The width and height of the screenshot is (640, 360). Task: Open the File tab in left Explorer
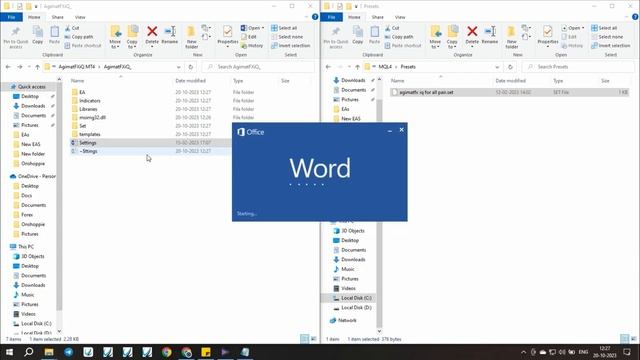[x=11, y=17]
